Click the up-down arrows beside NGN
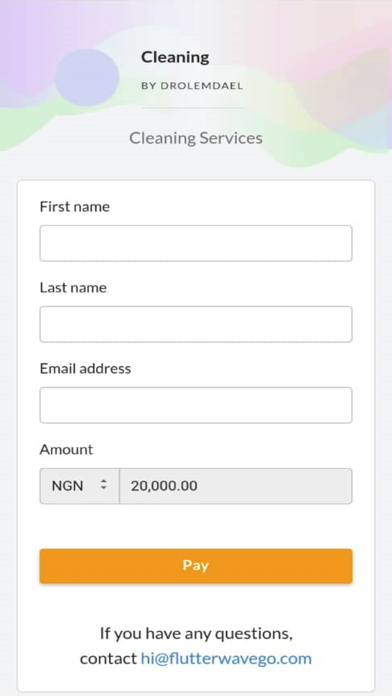 (x=103, y=486)
